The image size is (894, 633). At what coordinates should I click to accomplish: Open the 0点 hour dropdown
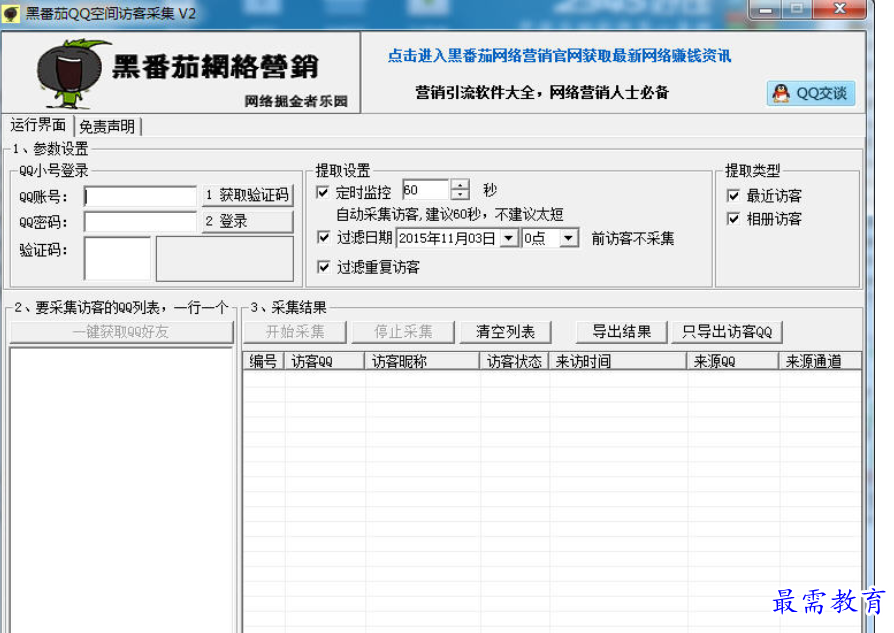pyautogui.click(x=568, y=238)
